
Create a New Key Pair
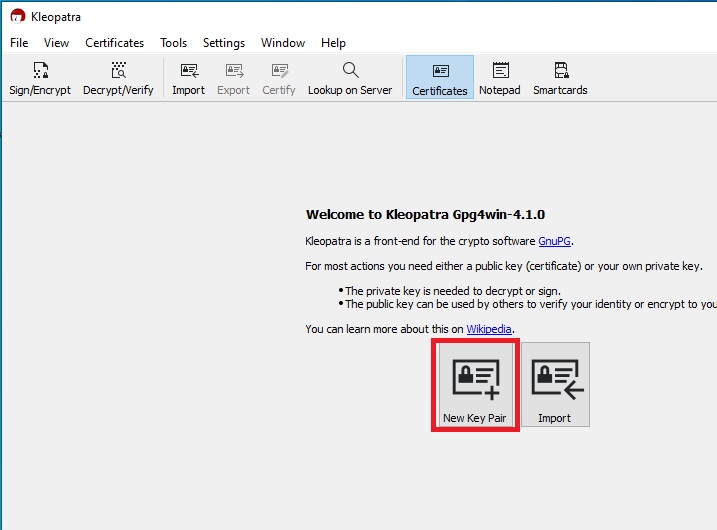coord(475,385)
